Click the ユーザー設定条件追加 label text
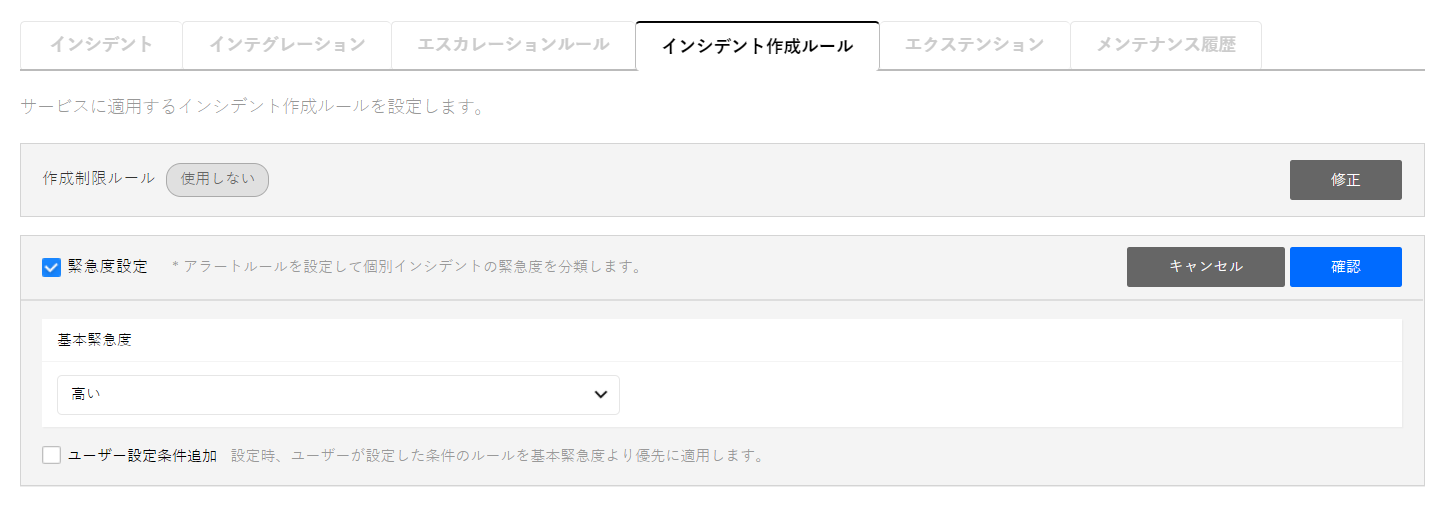The image size is (1444, 509). [x=143, y=456]
